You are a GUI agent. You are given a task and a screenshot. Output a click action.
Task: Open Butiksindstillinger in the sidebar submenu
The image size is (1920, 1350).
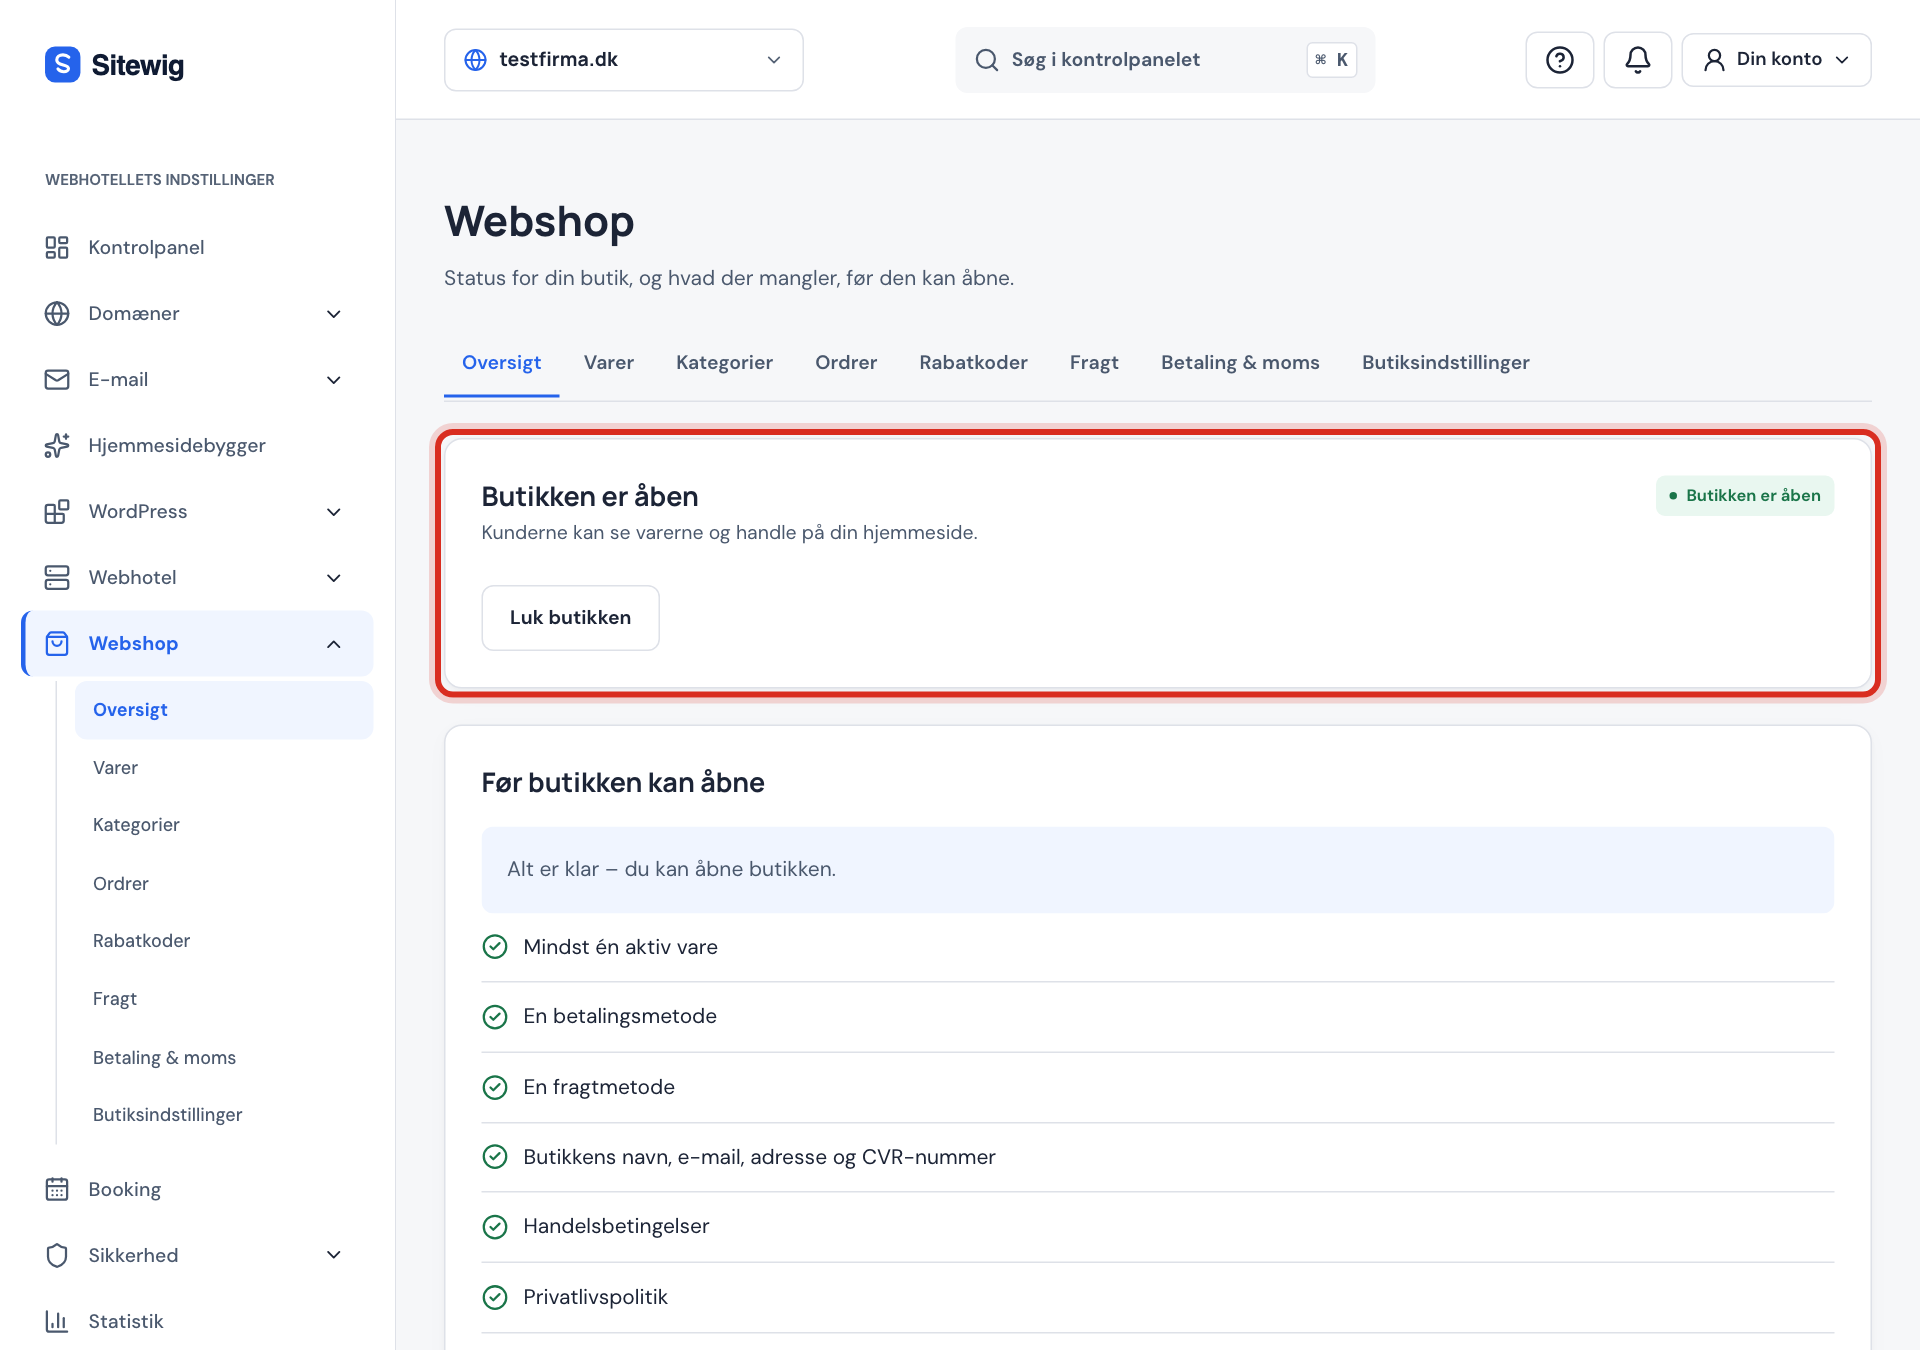click(x=224, y=1115)
